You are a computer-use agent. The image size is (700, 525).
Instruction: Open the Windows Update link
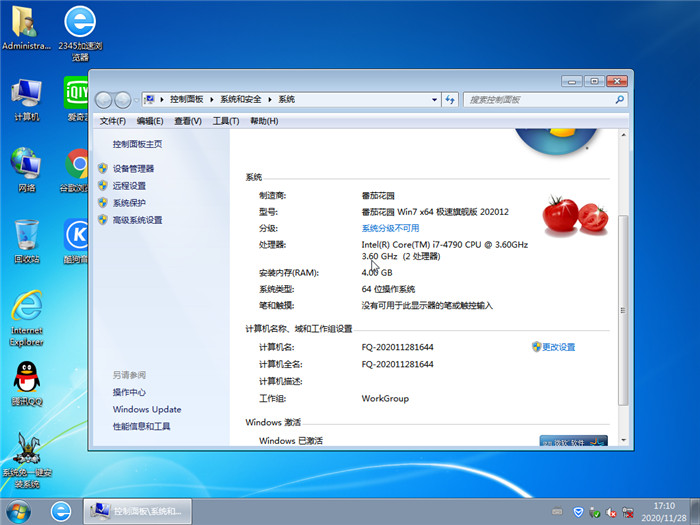147,409
